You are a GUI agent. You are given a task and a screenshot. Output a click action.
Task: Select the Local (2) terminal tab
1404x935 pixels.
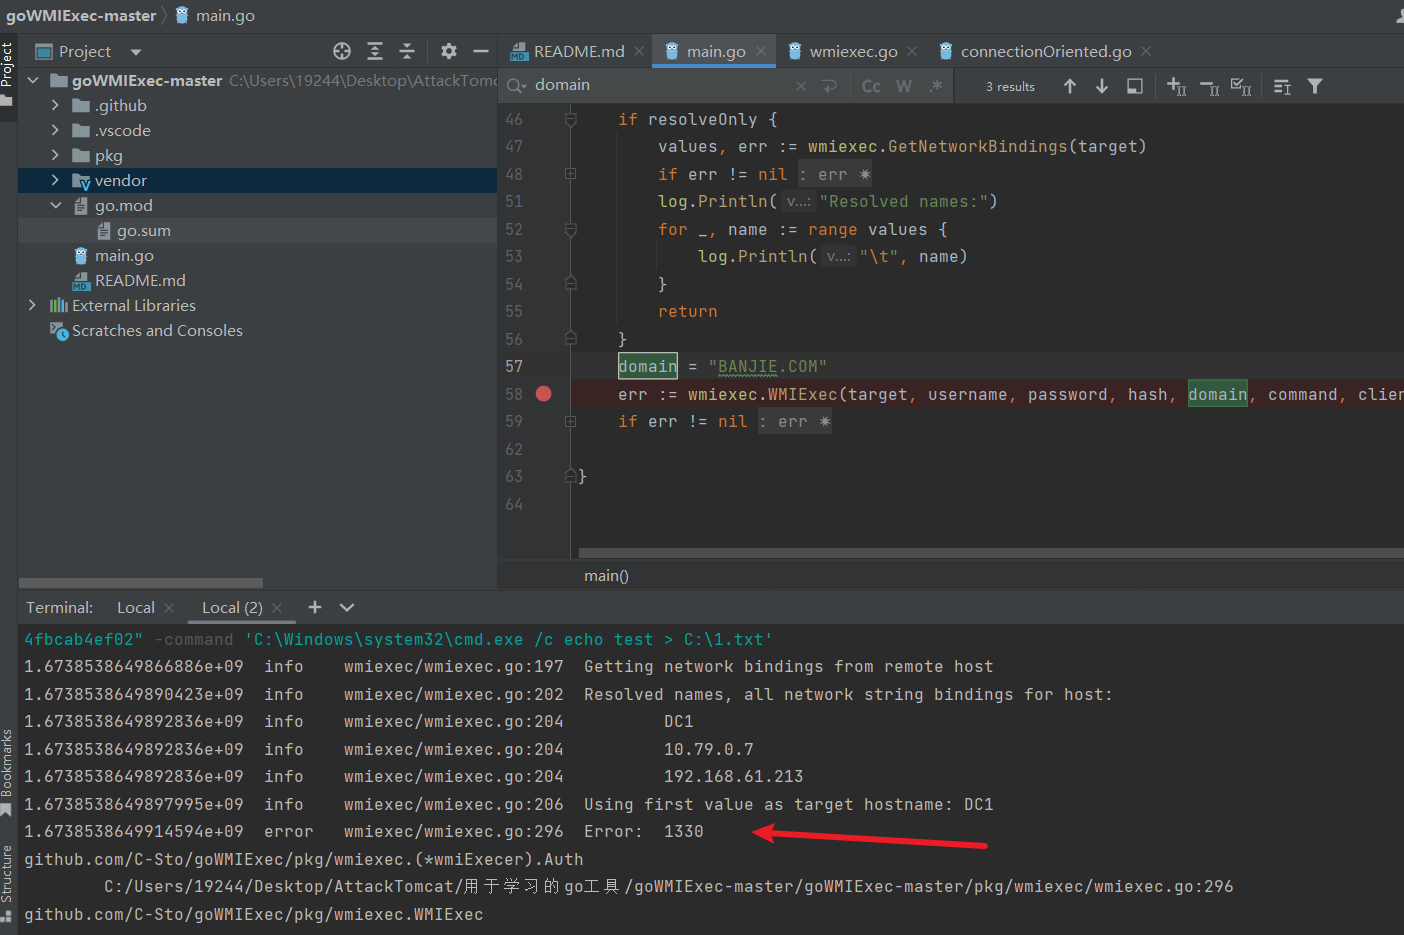point(232,607)
